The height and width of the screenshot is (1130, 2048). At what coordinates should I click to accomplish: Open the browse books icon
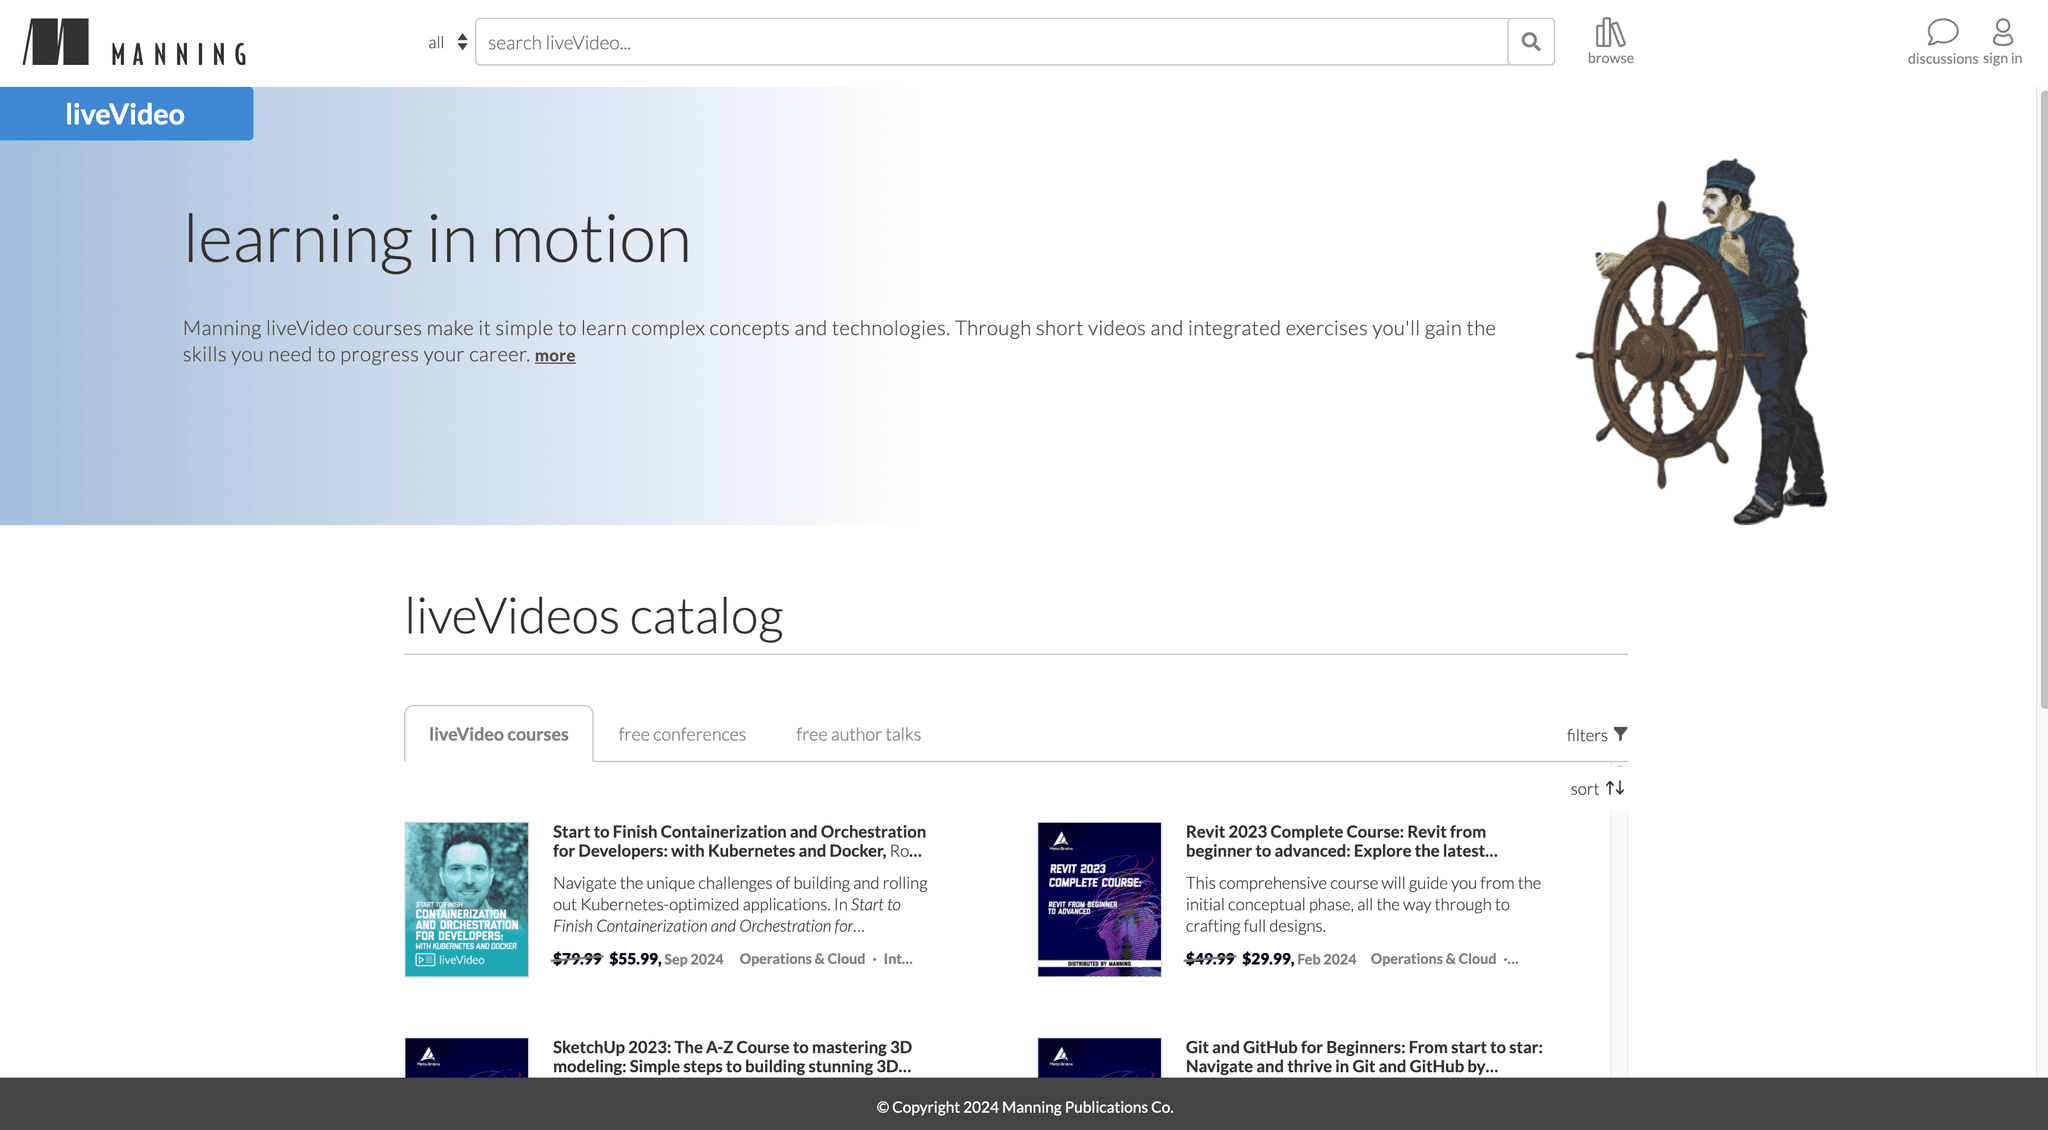point(1610,33)
